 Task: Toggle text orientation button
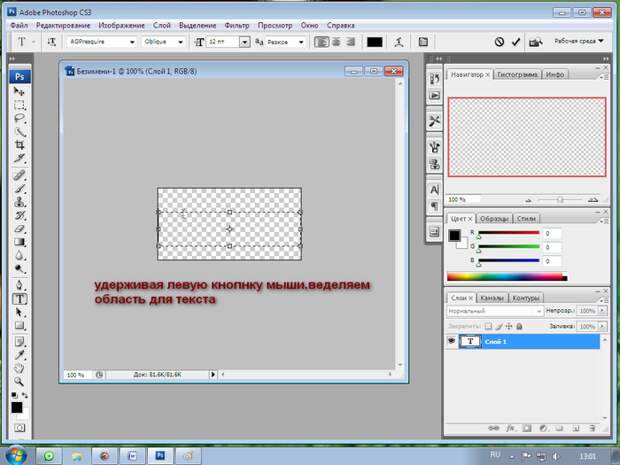[52, 42]
